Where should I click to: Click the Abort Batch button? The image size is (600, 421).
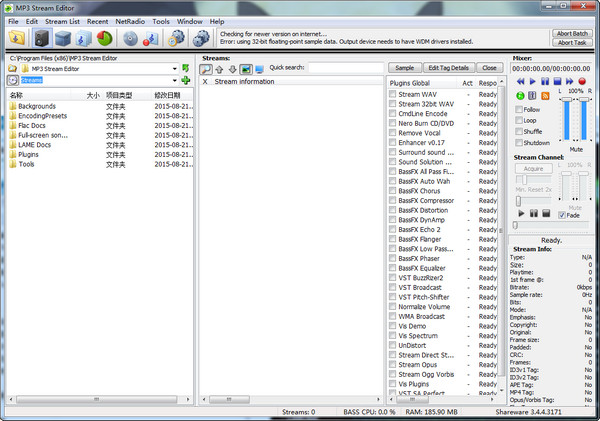pos(571,33)
